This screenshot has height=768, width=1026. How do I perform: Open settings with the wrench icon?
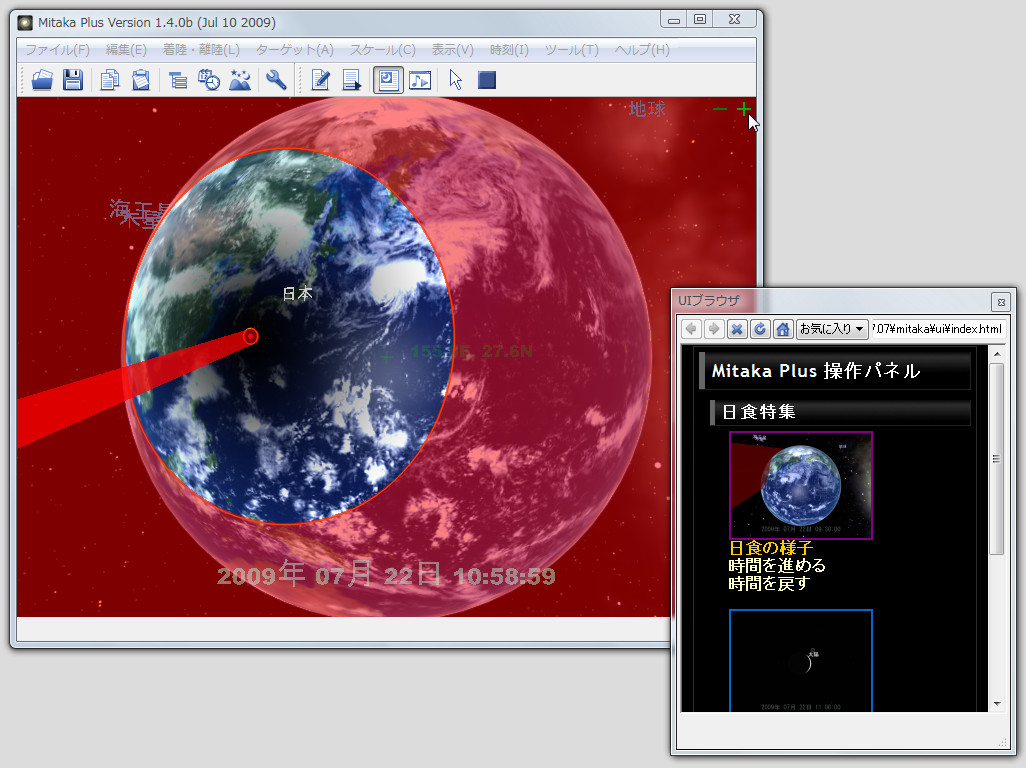click(x=277, y=80)
